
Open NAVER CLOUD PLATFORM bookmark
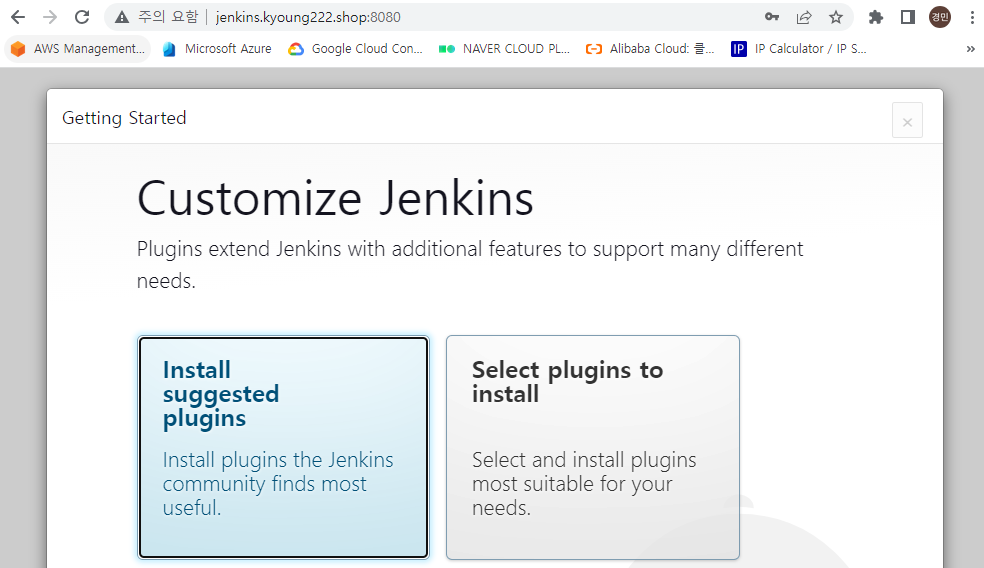504,49
